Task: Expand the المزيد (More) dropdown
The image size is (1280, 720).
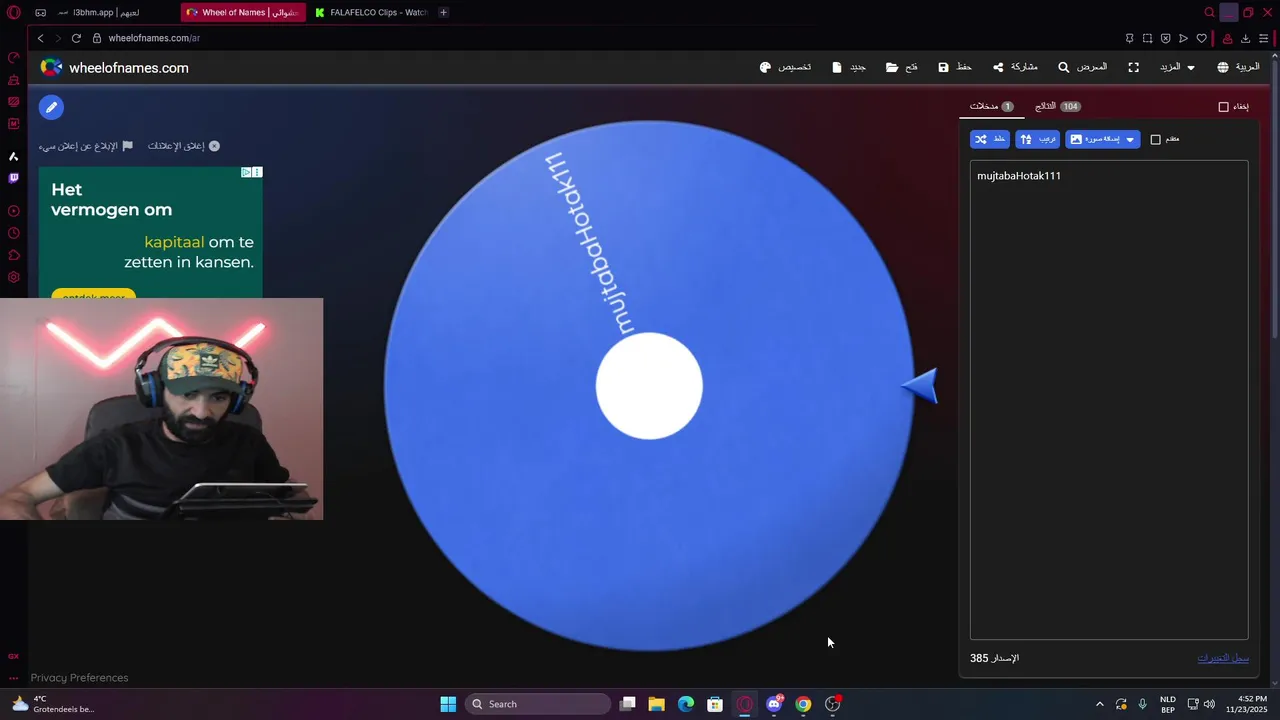Action: 1176,67
